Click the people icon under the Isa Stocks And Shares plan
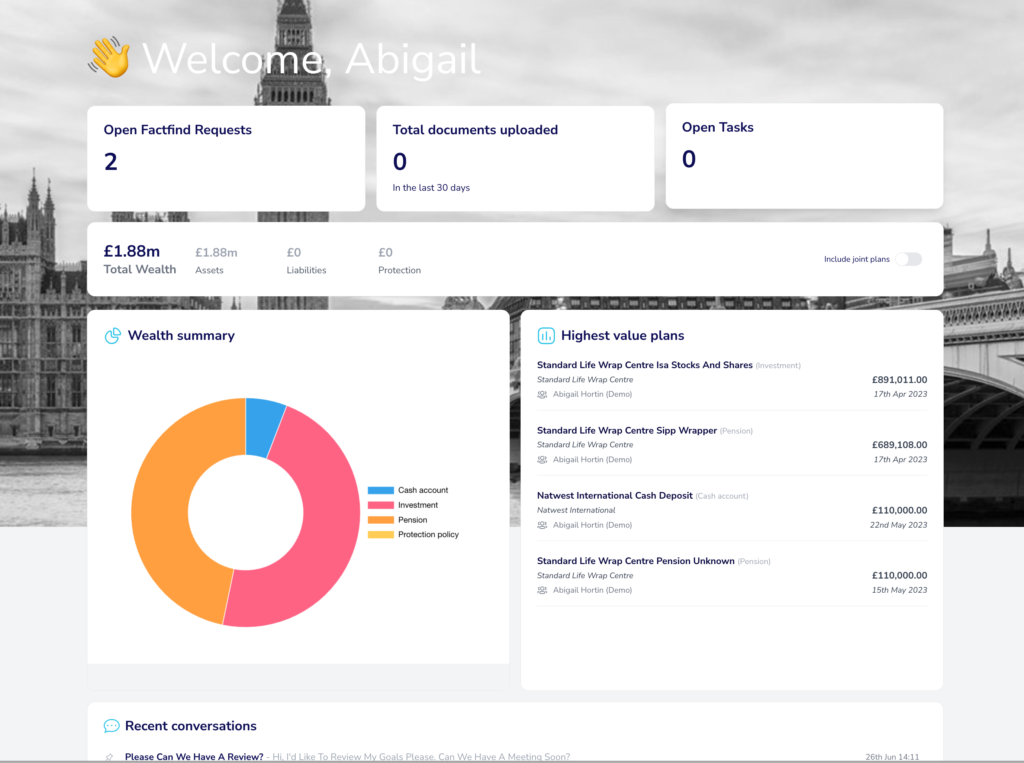The height and width of the screenshot is (763, 1024). 542,395
